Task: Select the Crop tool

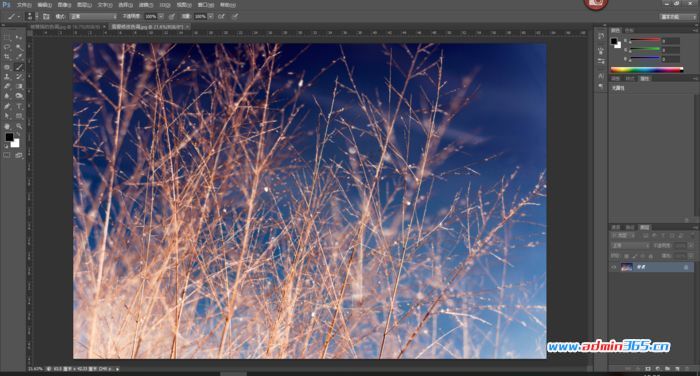Action: pos(7,57)
